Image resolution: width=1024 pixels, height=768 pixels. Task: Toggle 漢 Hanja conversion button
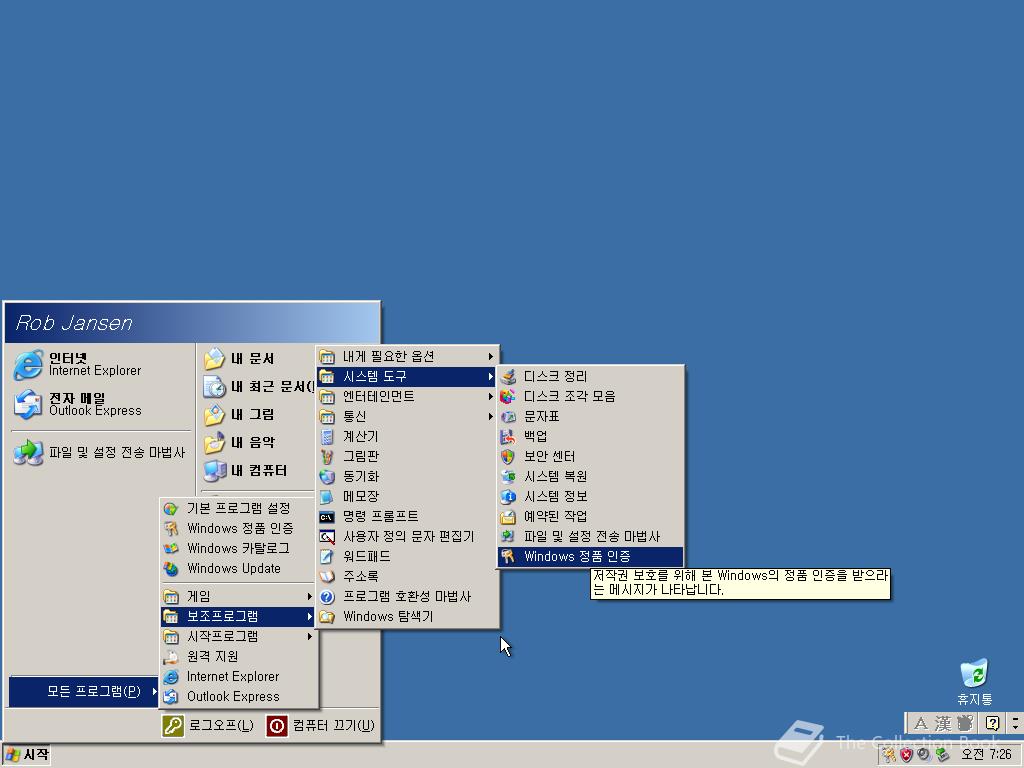(x=942, y=723)
